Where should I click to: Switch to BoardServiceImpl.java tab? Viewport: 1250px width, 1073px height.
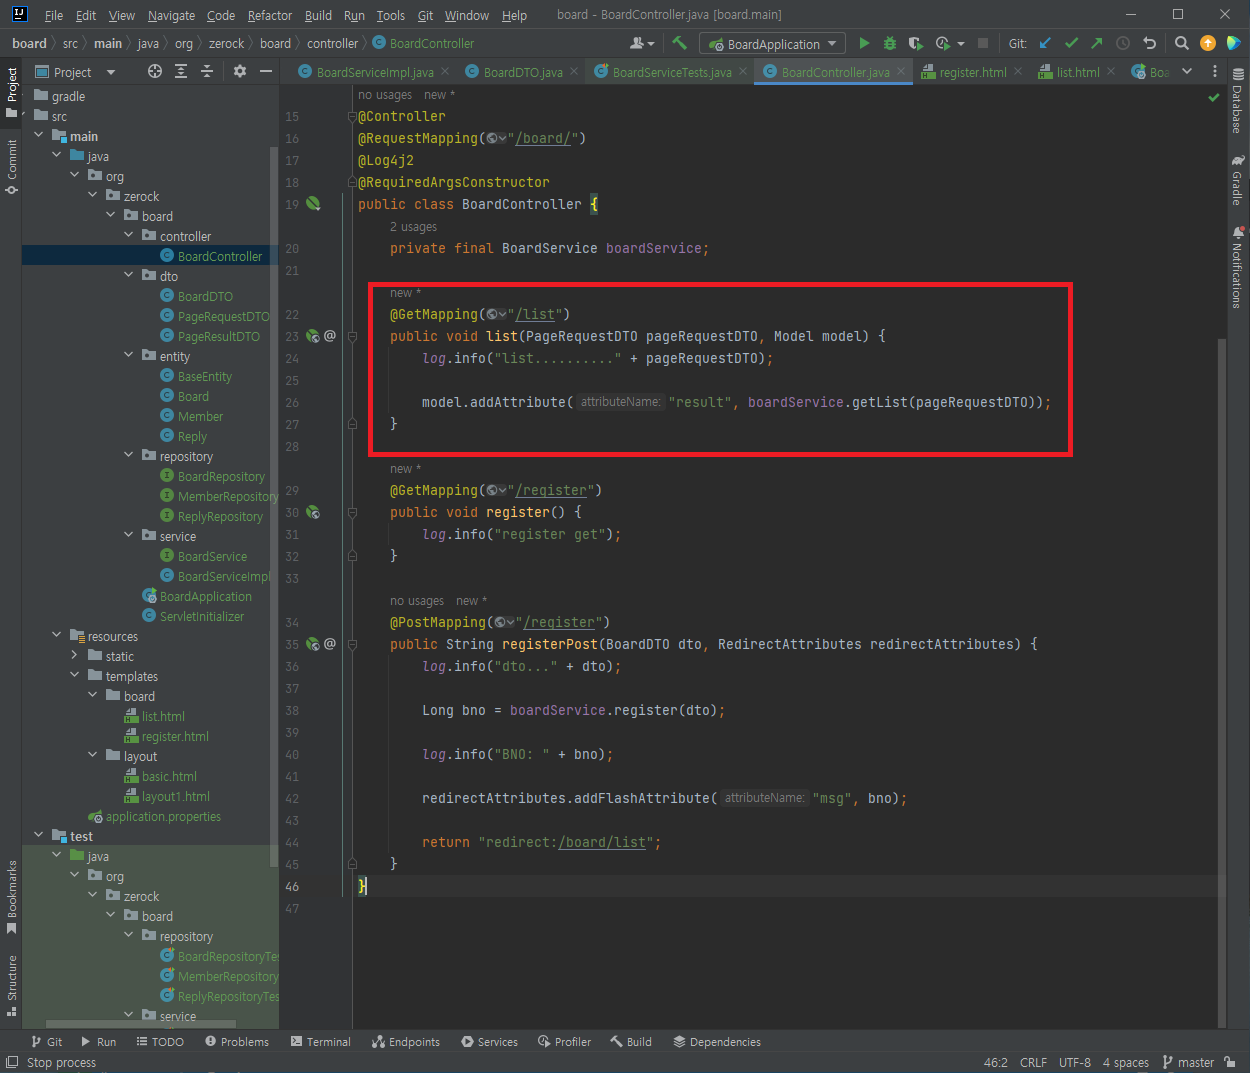(x=375, y=72)
